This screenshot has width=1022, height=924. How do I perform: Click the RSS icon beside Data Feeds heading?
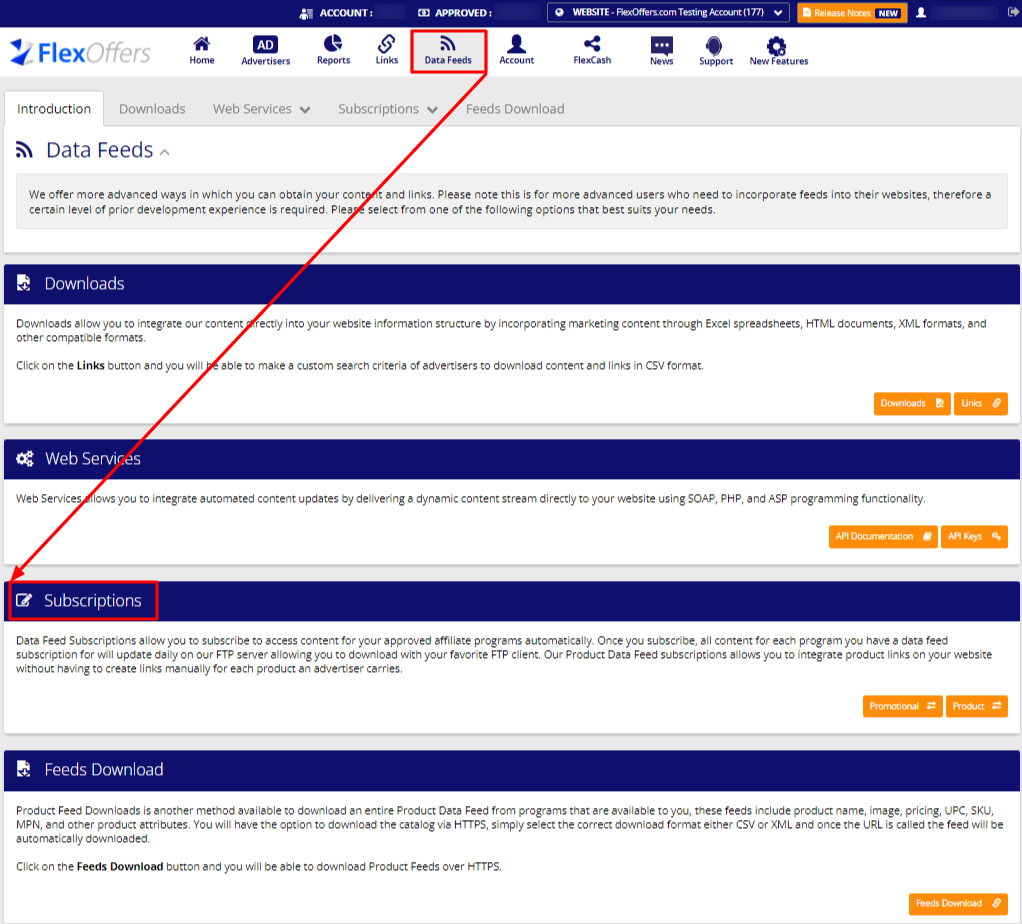(24, 150)
